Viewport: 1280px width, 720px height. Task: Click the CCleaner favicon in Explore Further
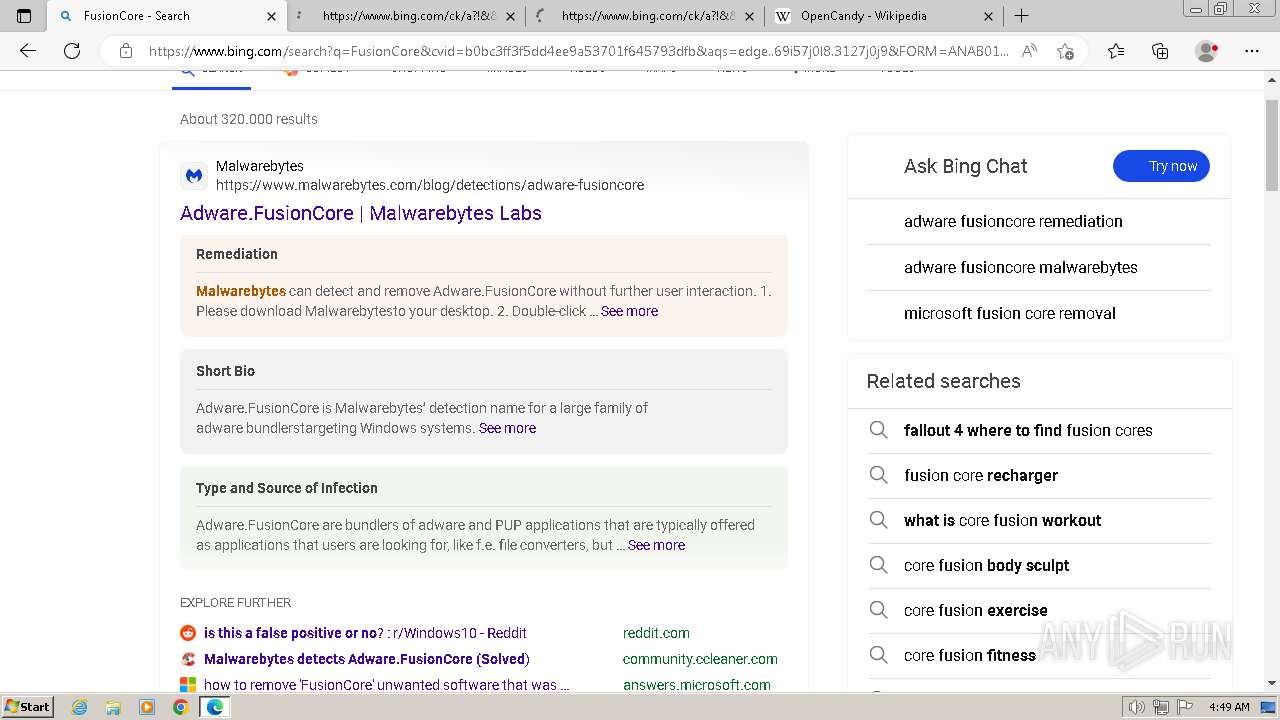(188, 659)
